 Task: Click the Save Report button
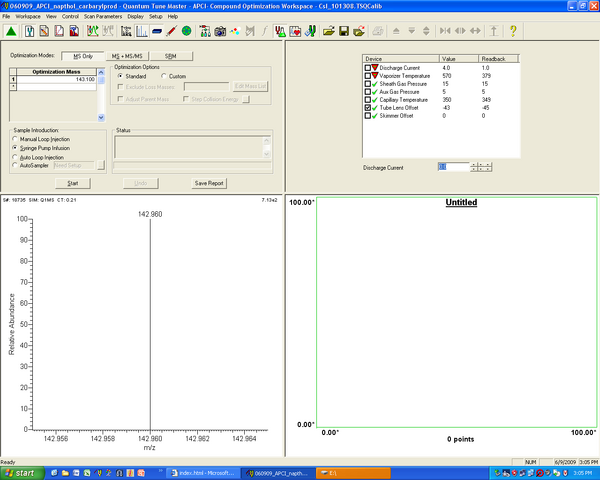209,183
